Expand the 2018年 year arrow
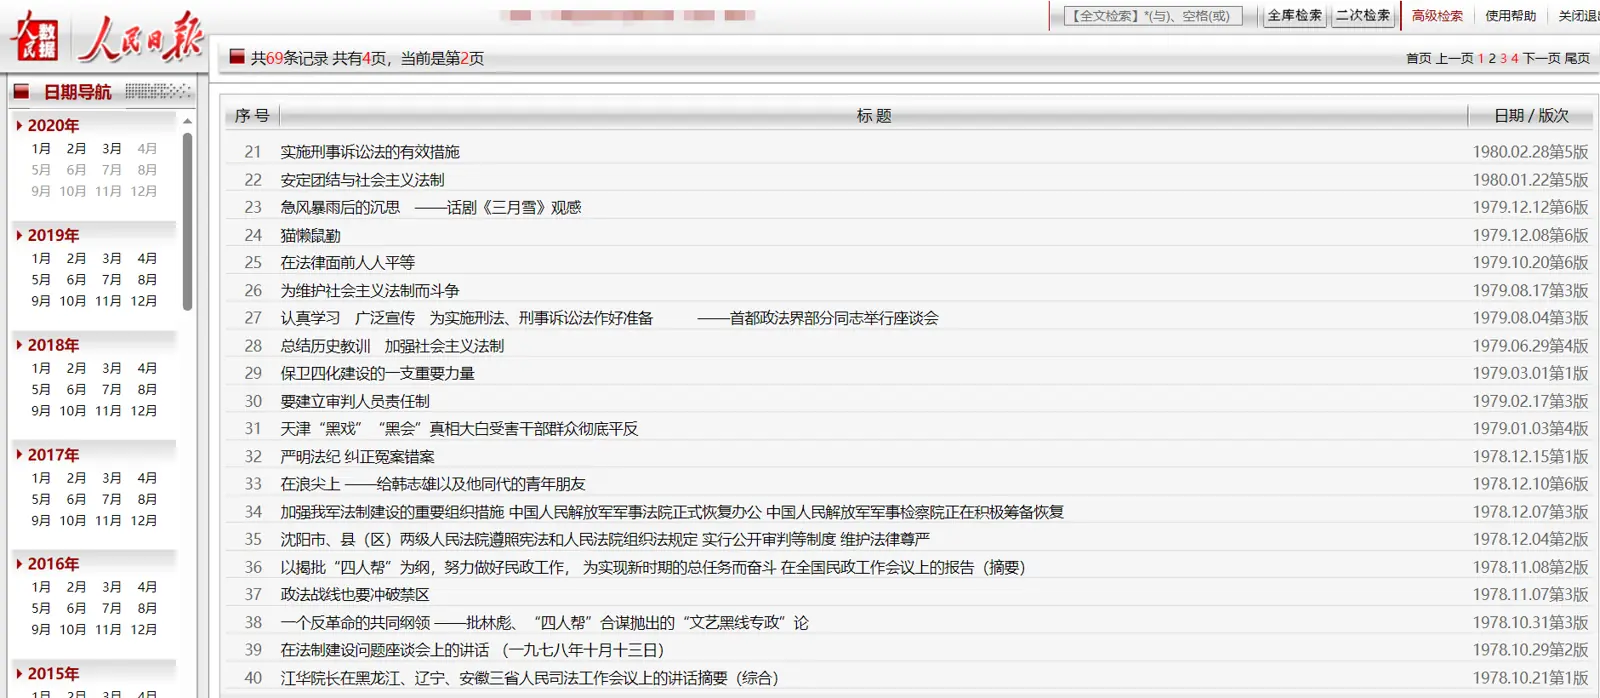This screenshot has height=698, width=1600. pos(19,345)
